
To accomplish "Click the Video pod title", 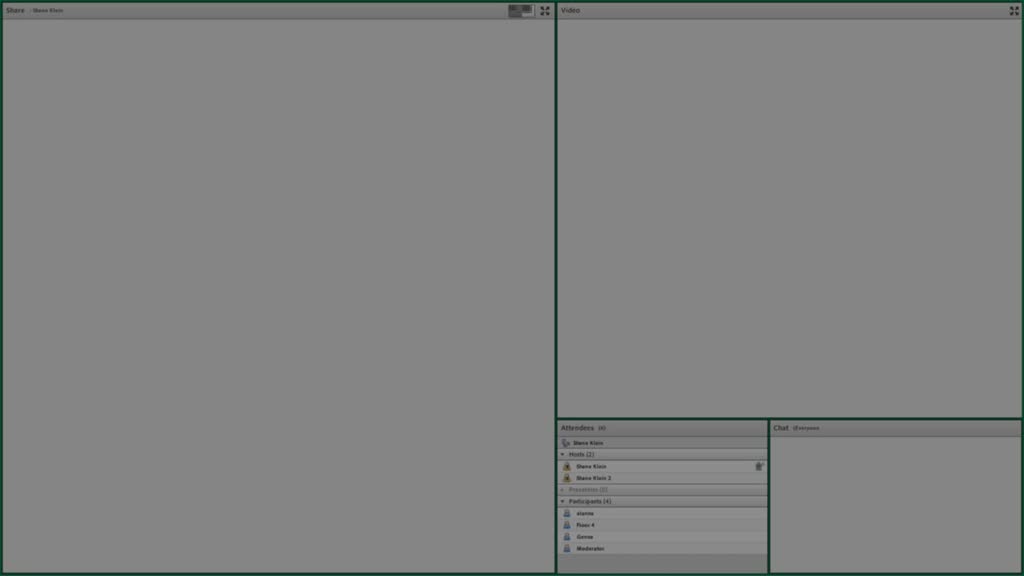I will [570, 10].
